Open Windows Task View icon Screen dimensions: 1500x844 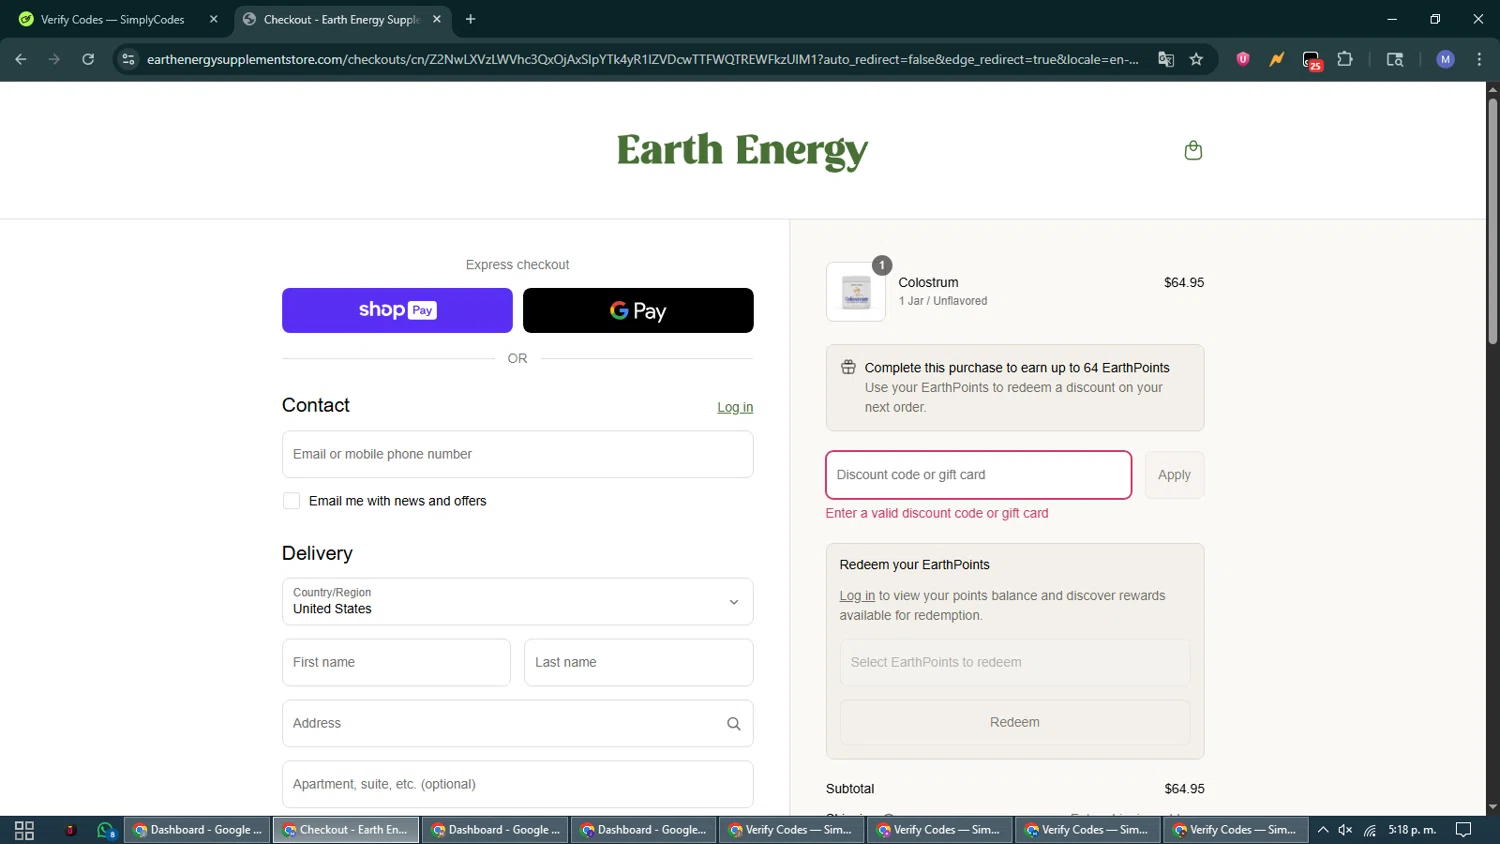click(24, 830)
